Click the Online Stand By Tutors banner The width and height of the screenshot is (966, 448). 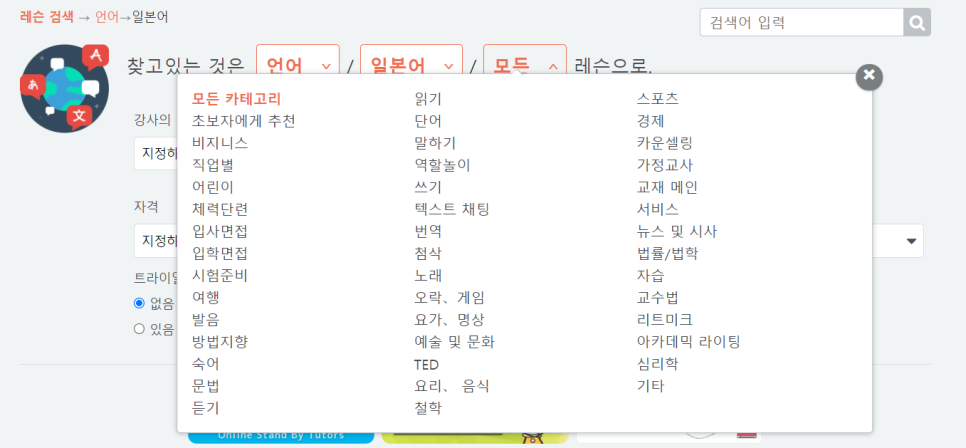pyautogui.click(x=281, y=438)
